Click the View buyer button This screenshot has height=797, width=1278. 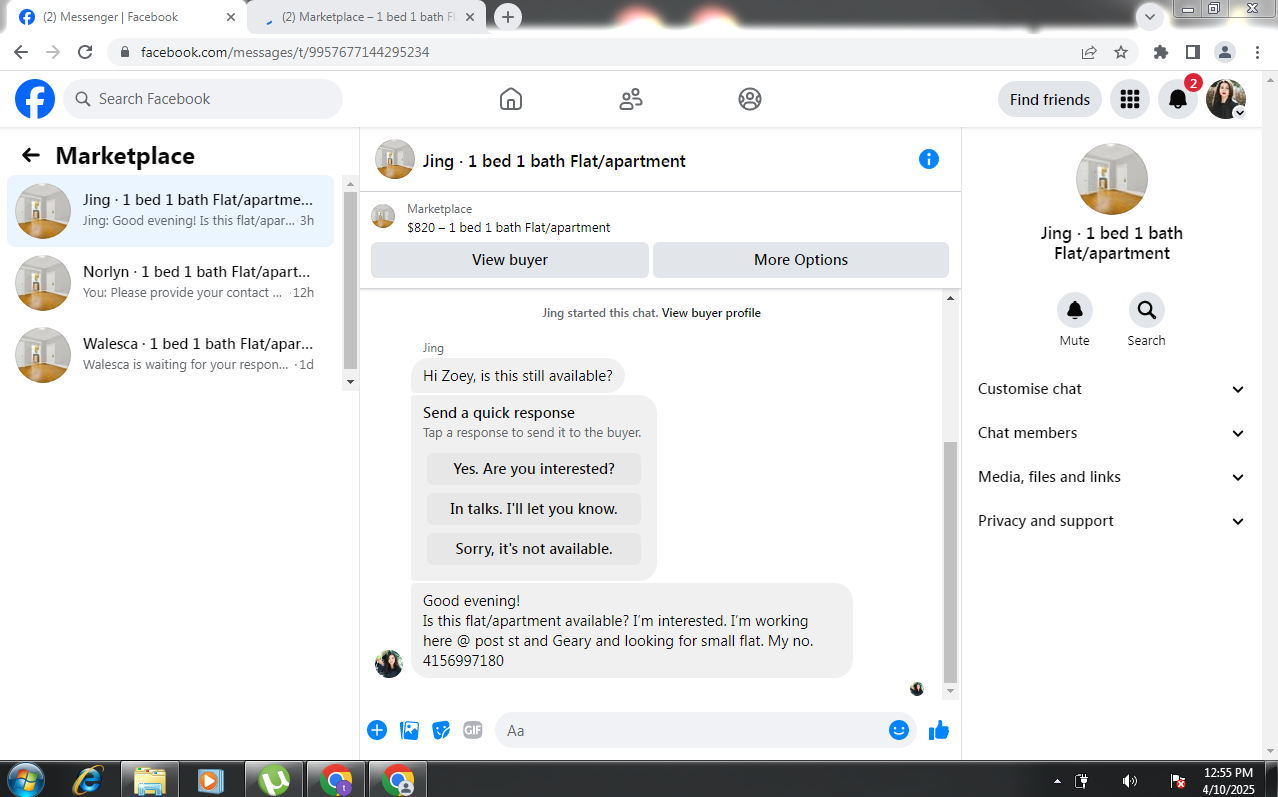tap(510, 260)
